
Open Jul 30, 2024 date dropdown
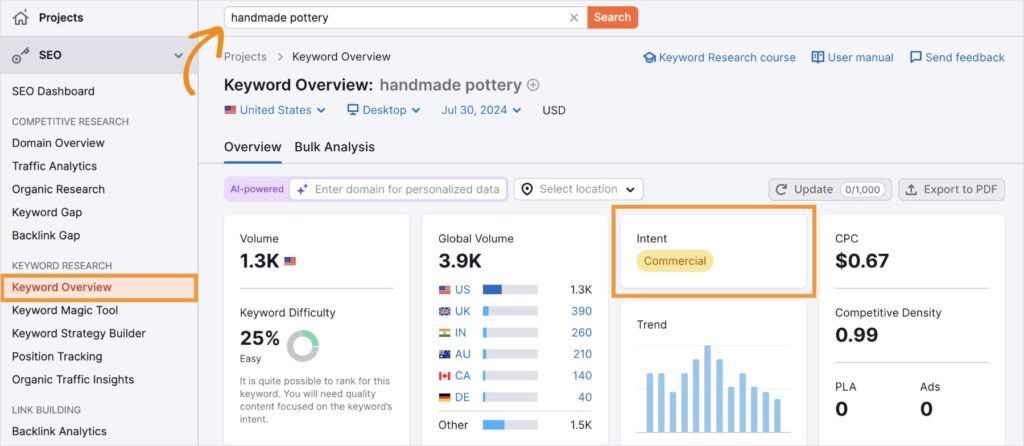481,110
